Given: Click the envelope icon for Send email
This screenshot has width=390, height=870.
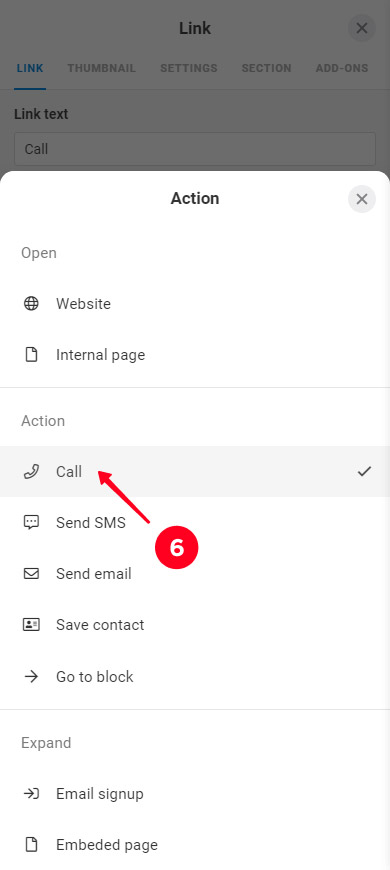Looking at the screenshot, I should click(x=32, y=574).
